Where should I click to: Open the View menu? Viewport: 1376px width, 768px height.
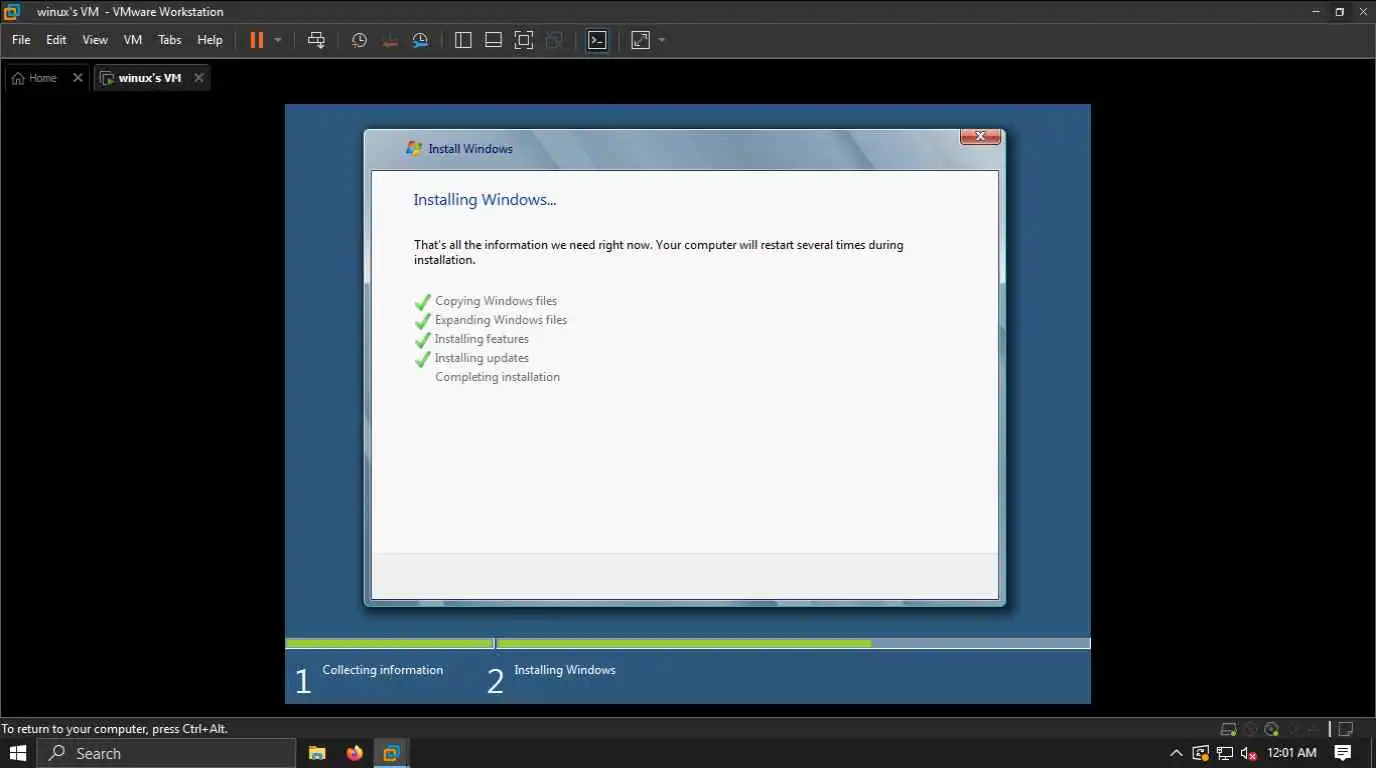tap(95, 40)
